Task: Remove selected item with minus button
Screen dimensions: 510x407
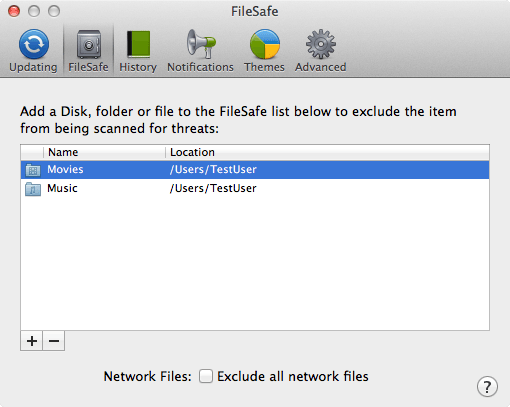Action: tap(54, 341)
